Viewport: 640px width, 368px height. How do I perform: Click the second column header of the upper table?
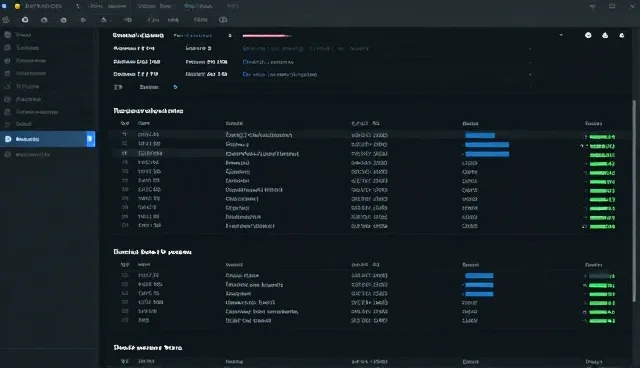(144, 123)
